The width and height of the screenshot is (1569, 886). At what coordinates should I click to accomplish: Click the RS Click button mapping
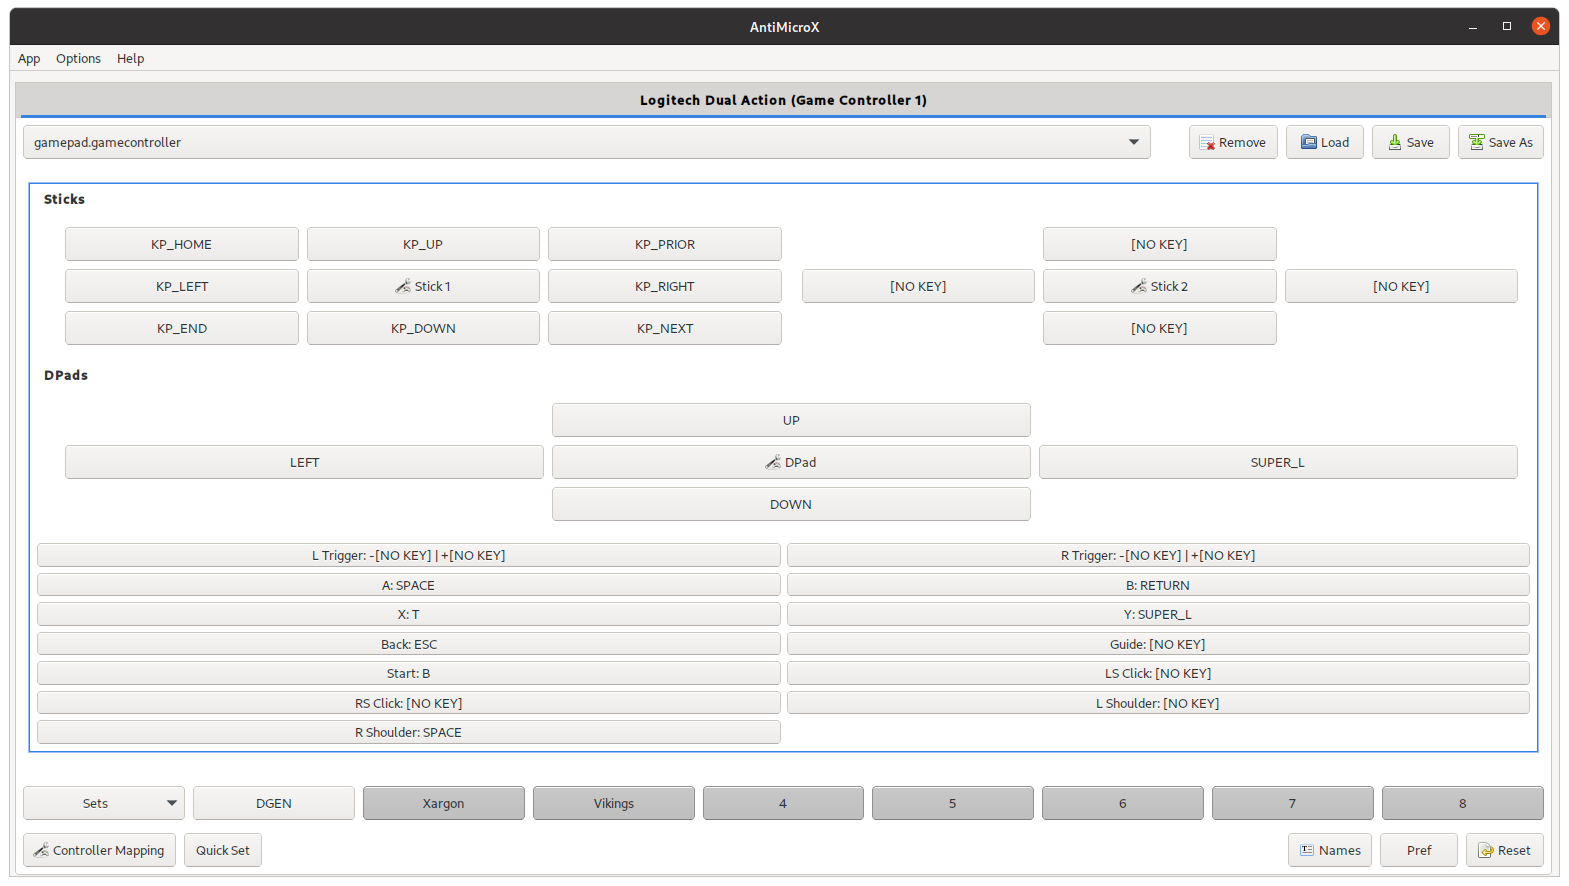coord(409,703)
